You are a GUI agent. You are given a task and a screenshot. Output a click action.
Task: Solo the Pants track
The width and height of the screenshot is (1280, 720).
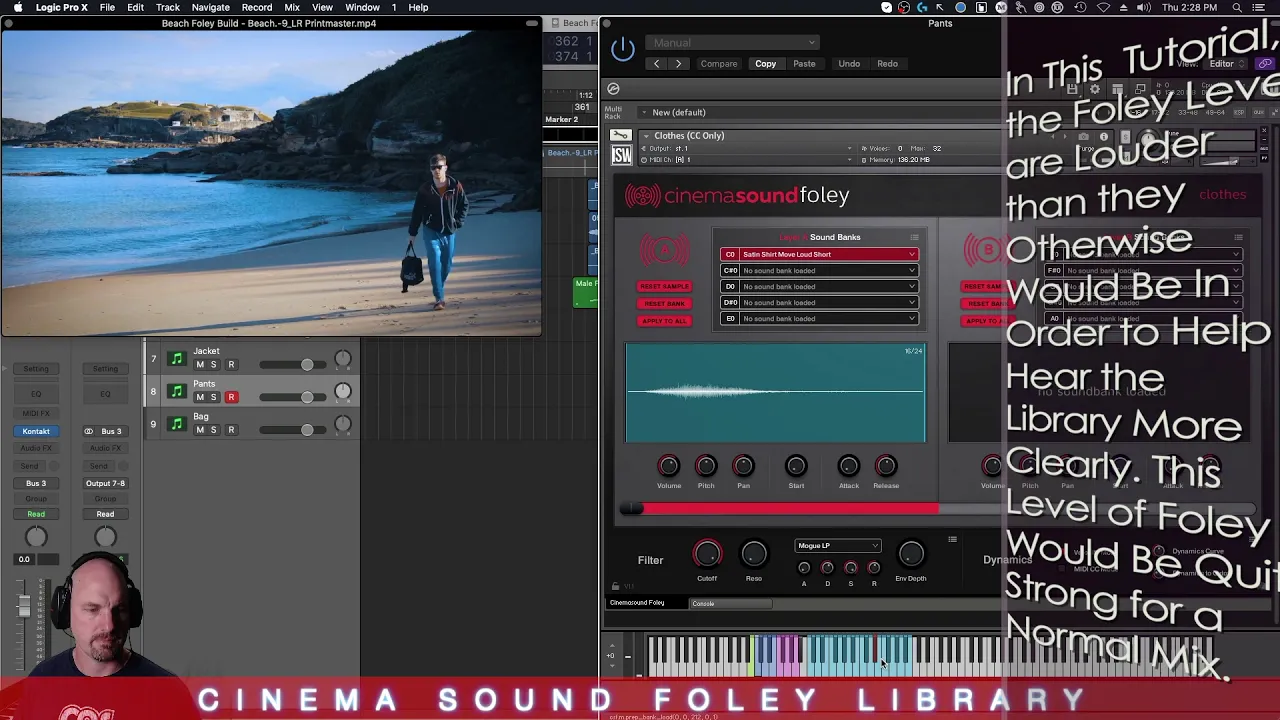(213, 397)
